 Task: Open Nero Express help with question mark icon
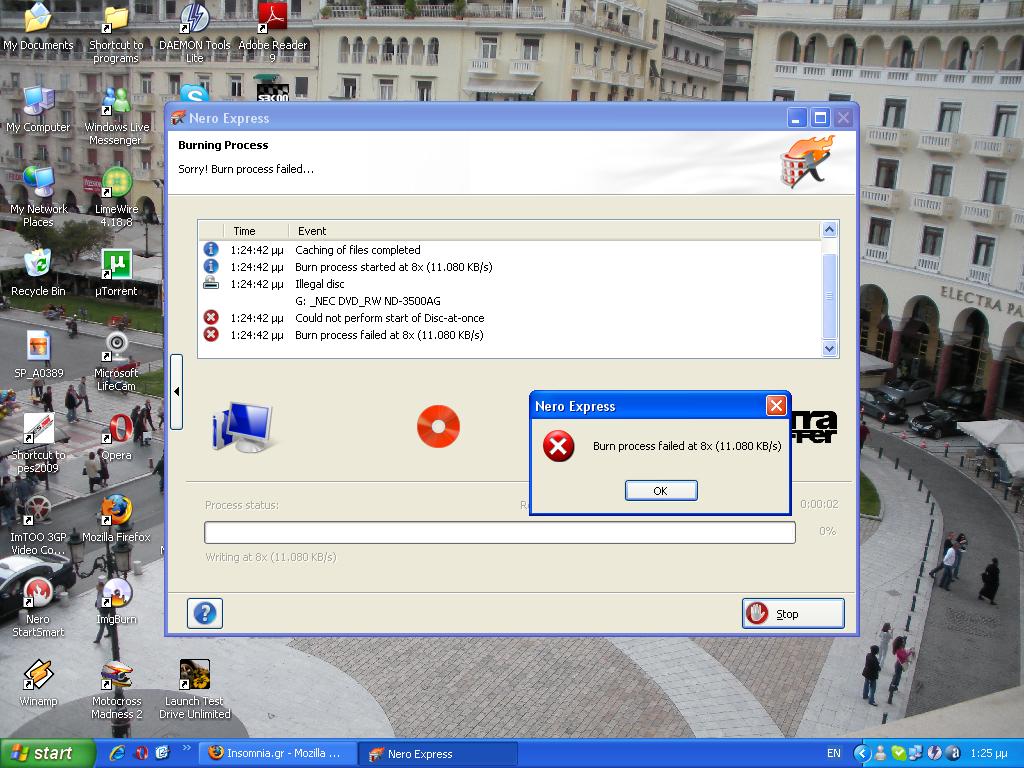205,613
